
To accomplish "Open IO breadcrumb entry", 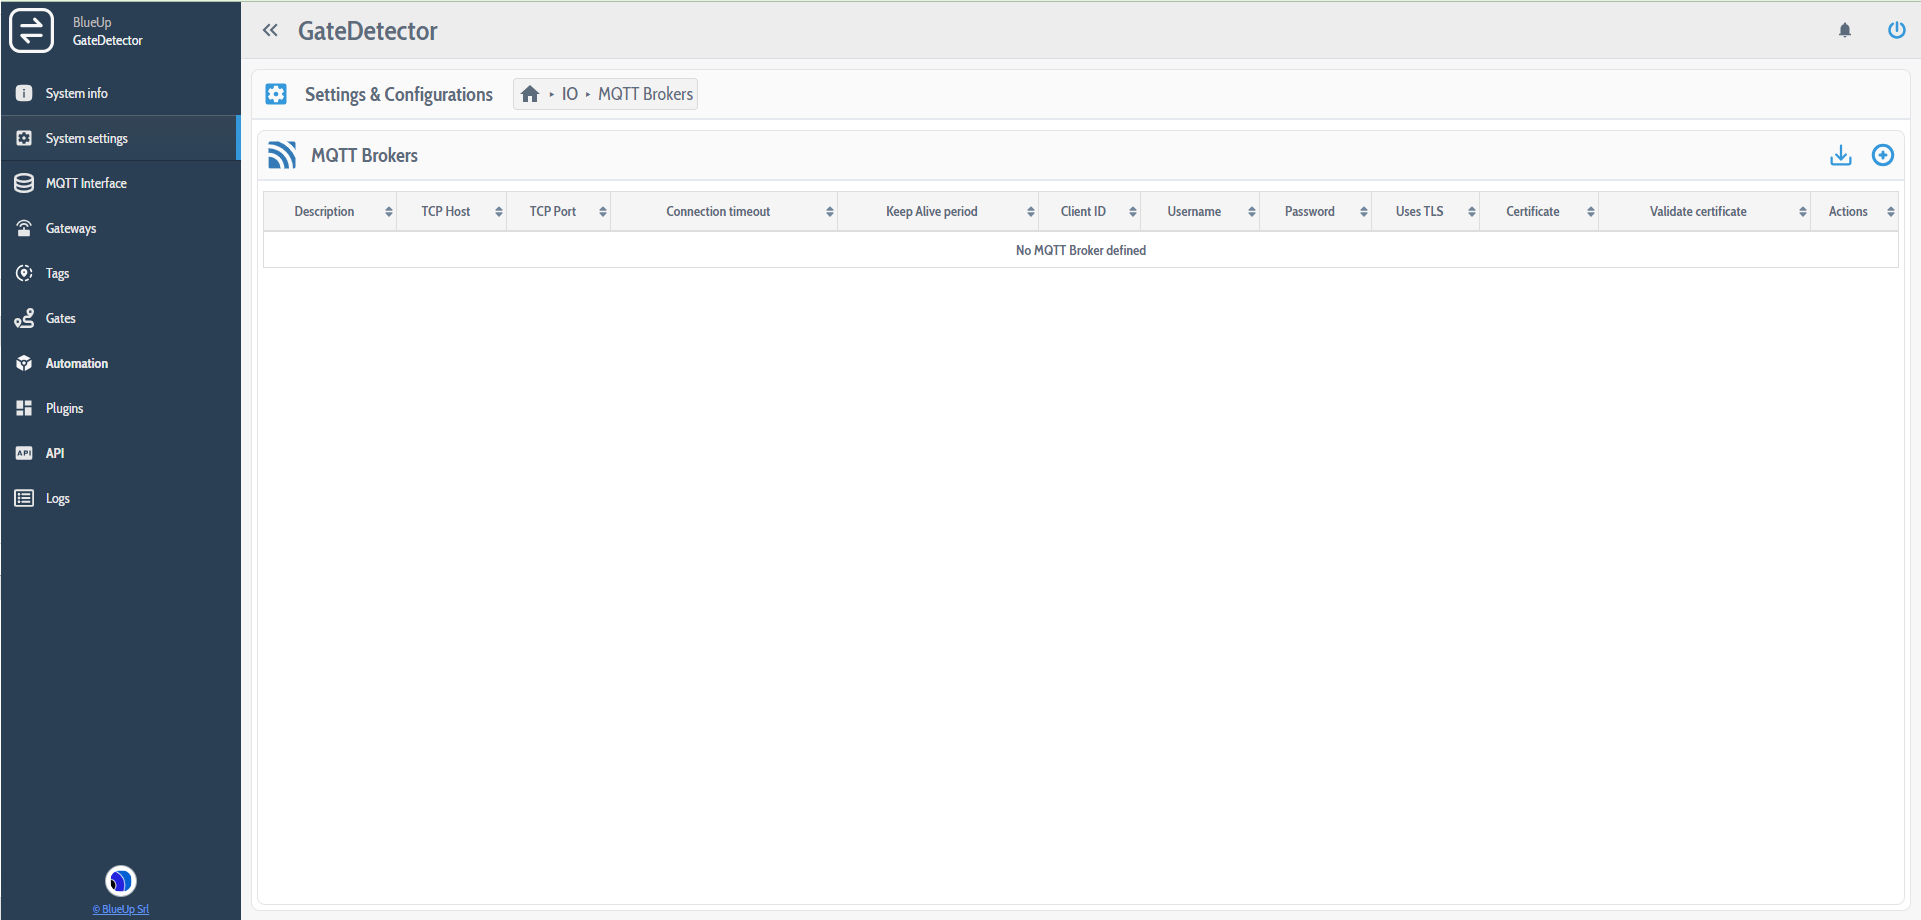I will (570, 93).
